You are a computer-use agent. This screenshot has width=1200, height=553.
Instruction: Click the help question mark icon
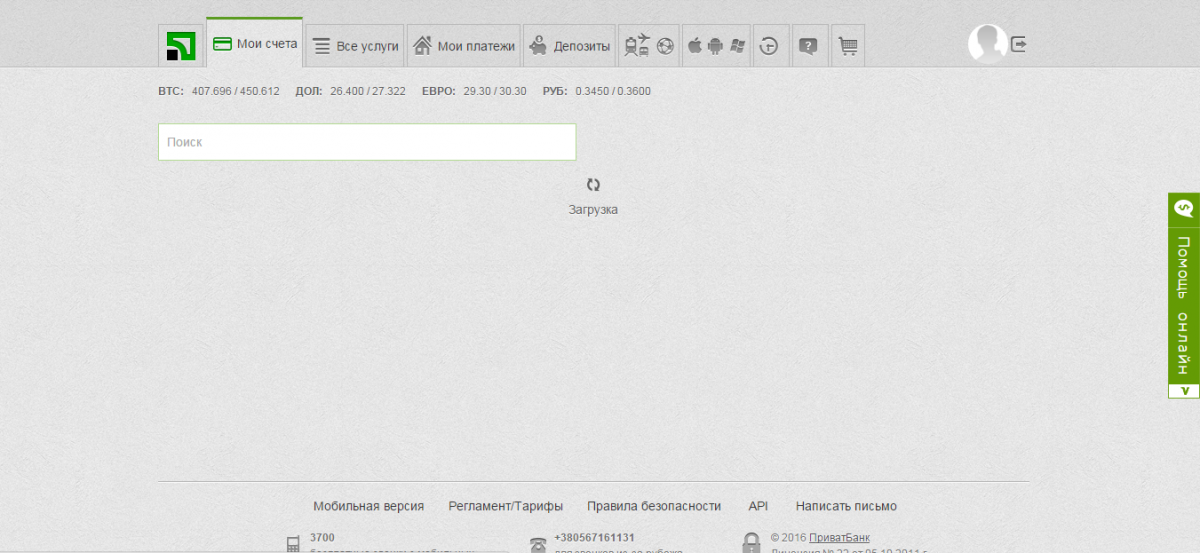(x=809, y=46)
